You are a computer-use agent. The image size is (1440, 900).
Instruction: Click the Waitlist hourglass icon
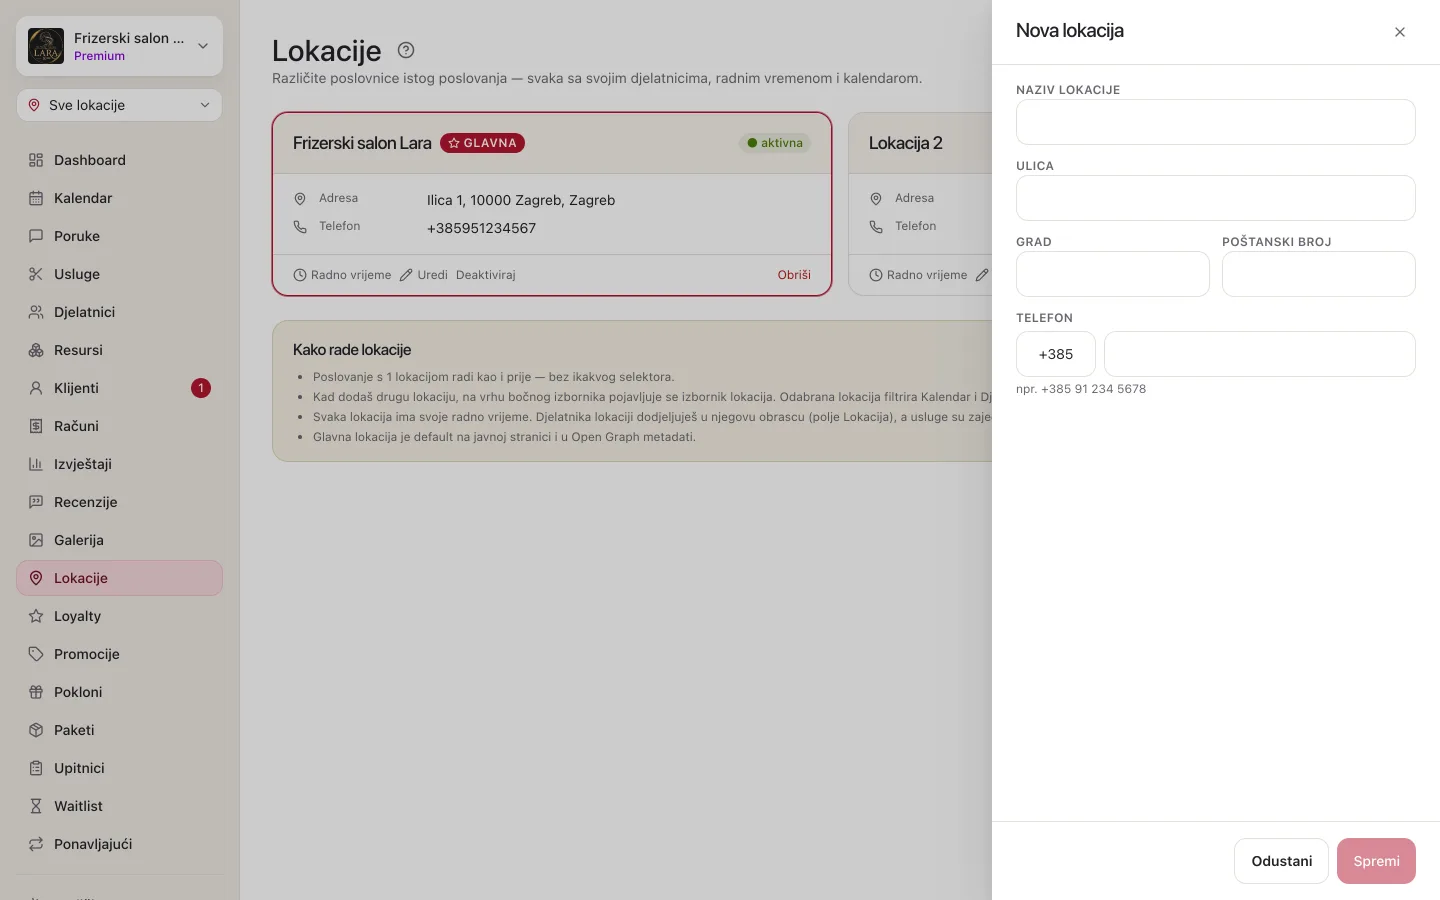click(x=36, y=806)
